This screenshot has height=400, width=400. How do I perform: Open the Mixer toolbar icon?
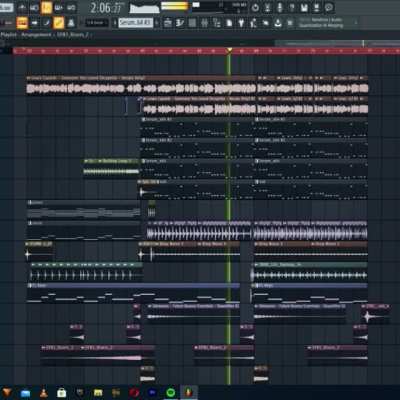coord(204,23)
